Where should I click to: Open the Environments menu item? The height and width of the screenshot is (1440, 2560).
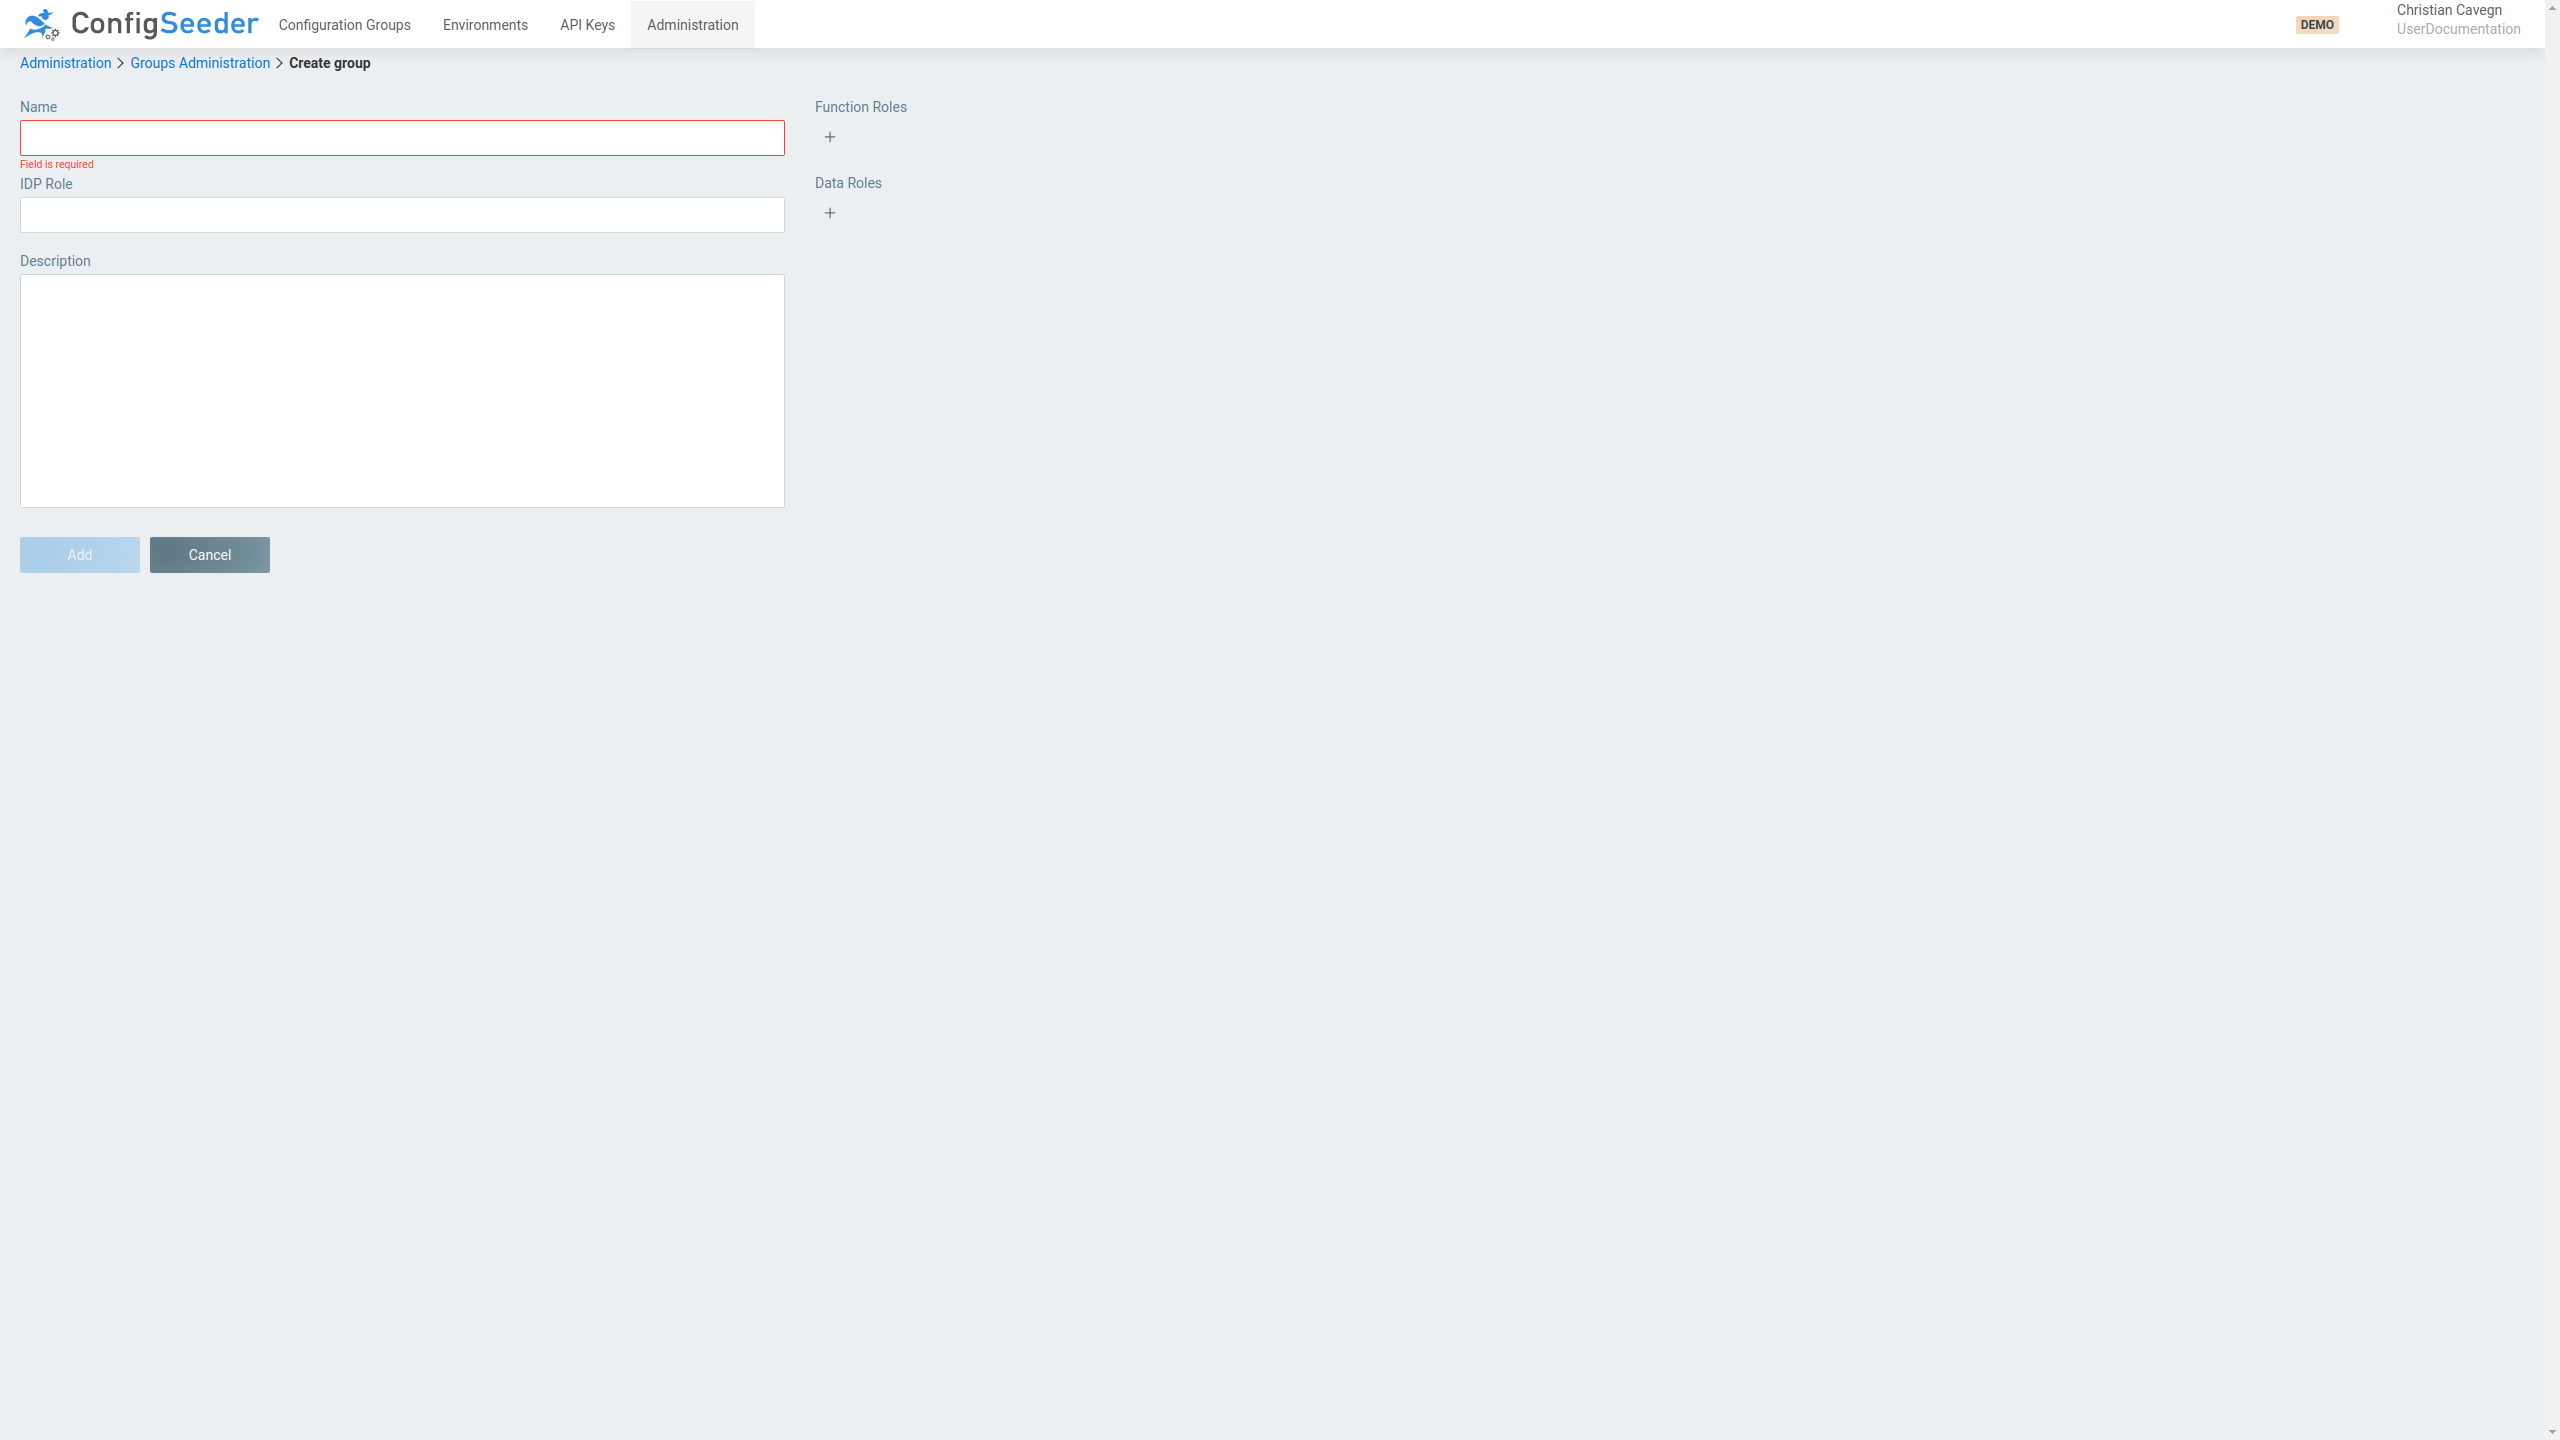(485, 25)
